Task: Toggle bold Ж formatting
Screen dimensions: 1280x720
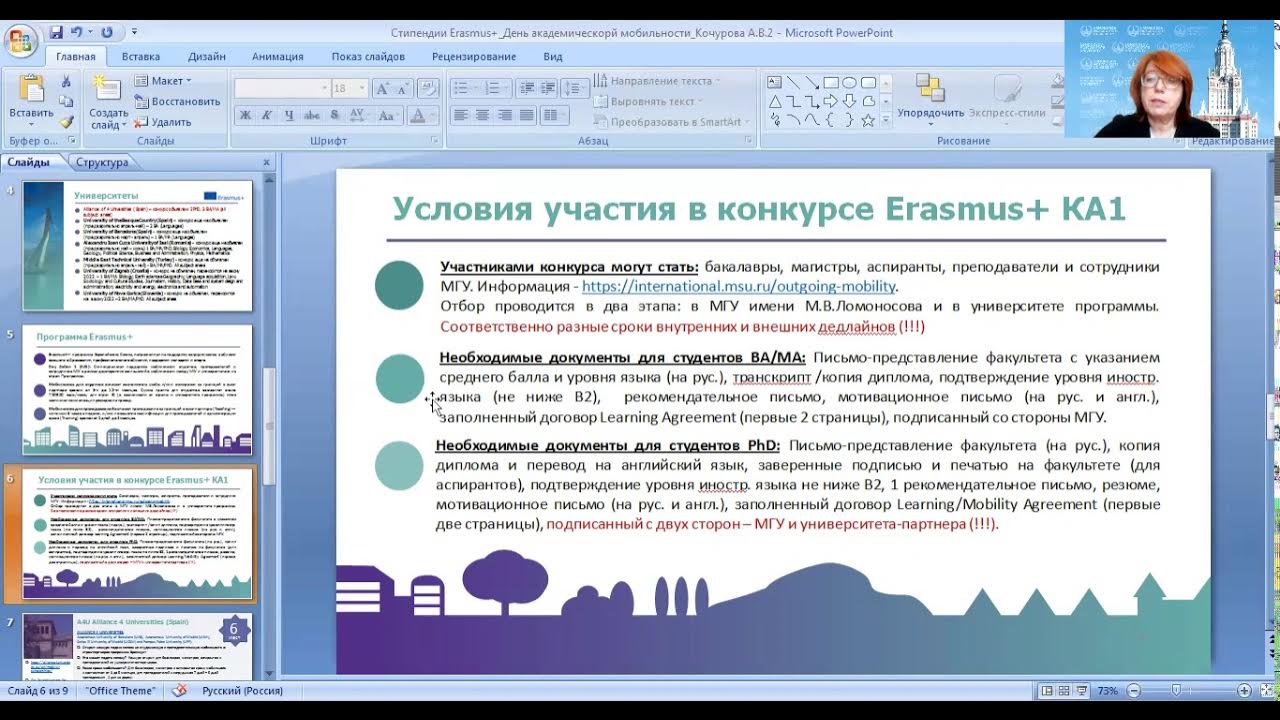Action: (245, 116)
